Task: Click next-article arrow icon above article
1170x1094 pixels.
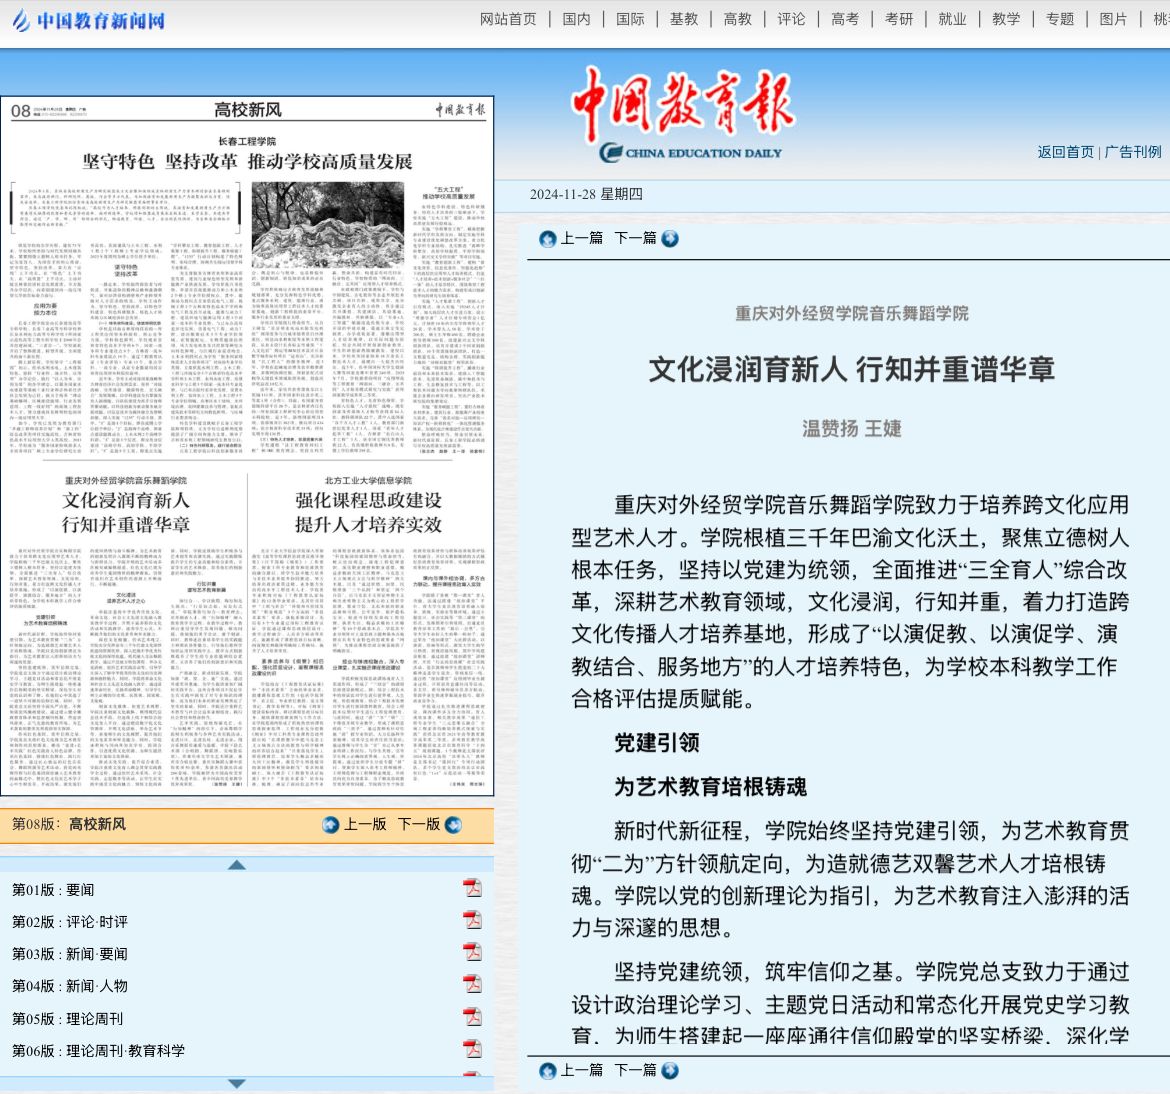Action: point(670,238)
